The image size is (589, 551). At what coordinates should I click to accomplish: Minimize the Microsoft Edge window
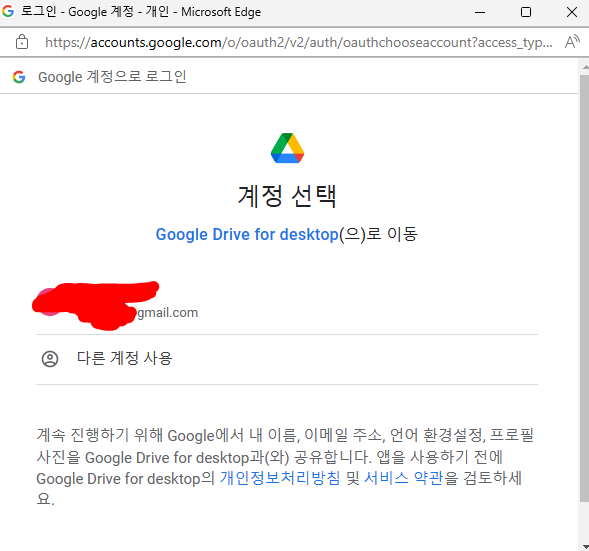pyautogui.click(x=480, y=12)
